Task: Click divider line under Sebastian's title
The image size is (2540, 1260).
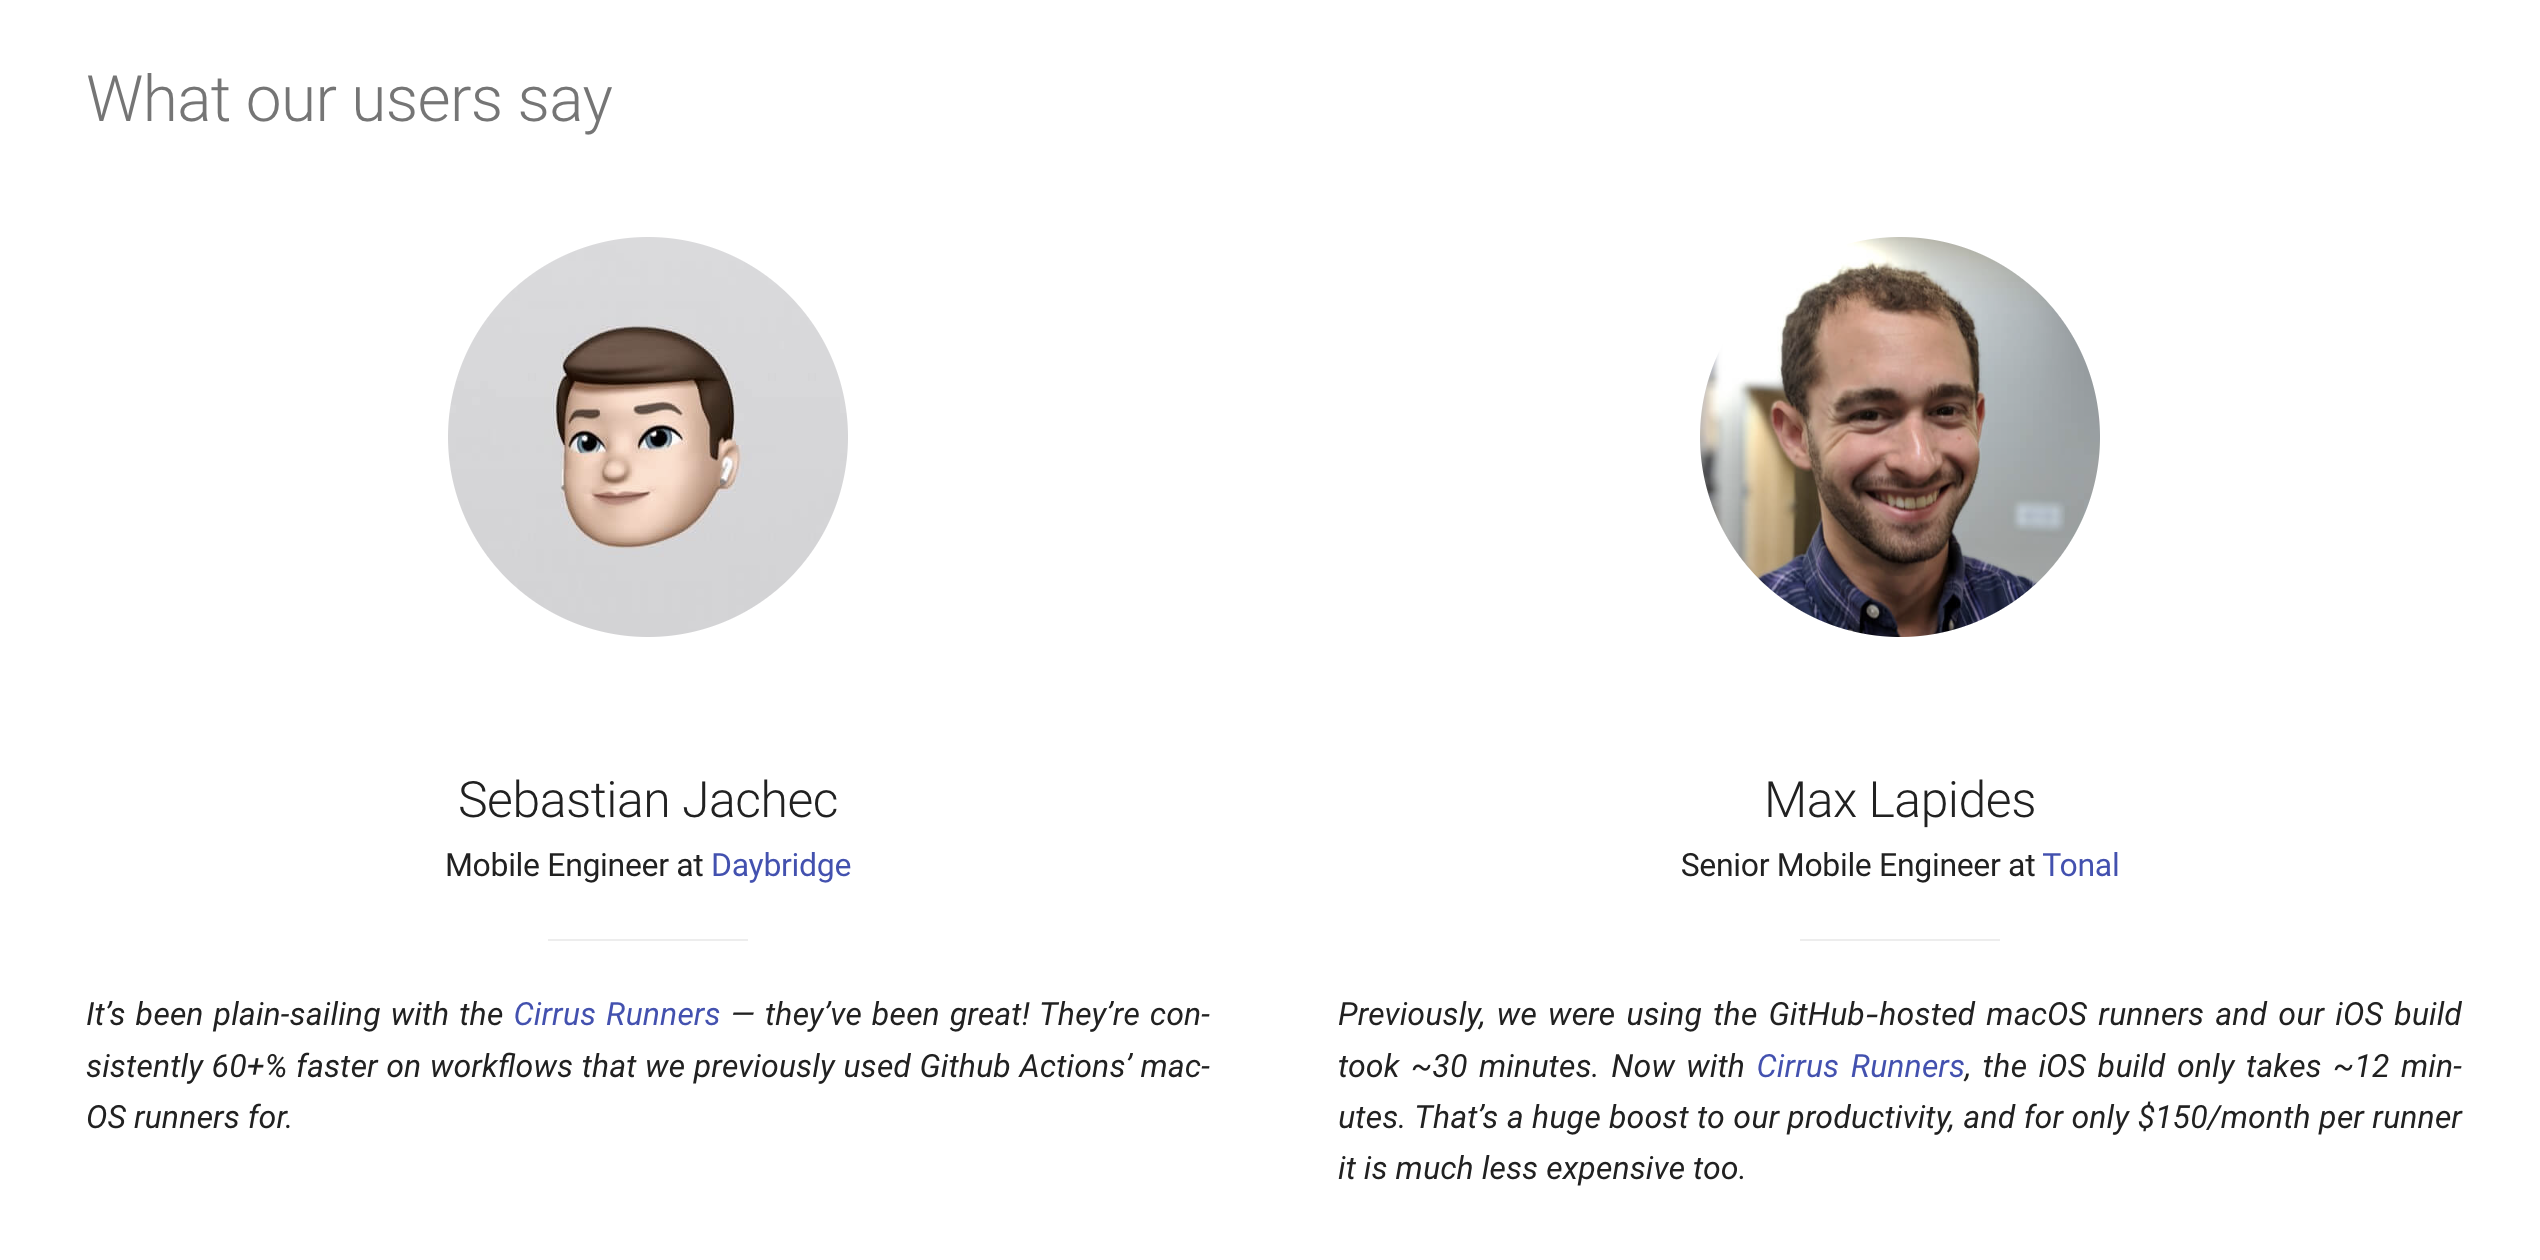Action: point(648,940)
